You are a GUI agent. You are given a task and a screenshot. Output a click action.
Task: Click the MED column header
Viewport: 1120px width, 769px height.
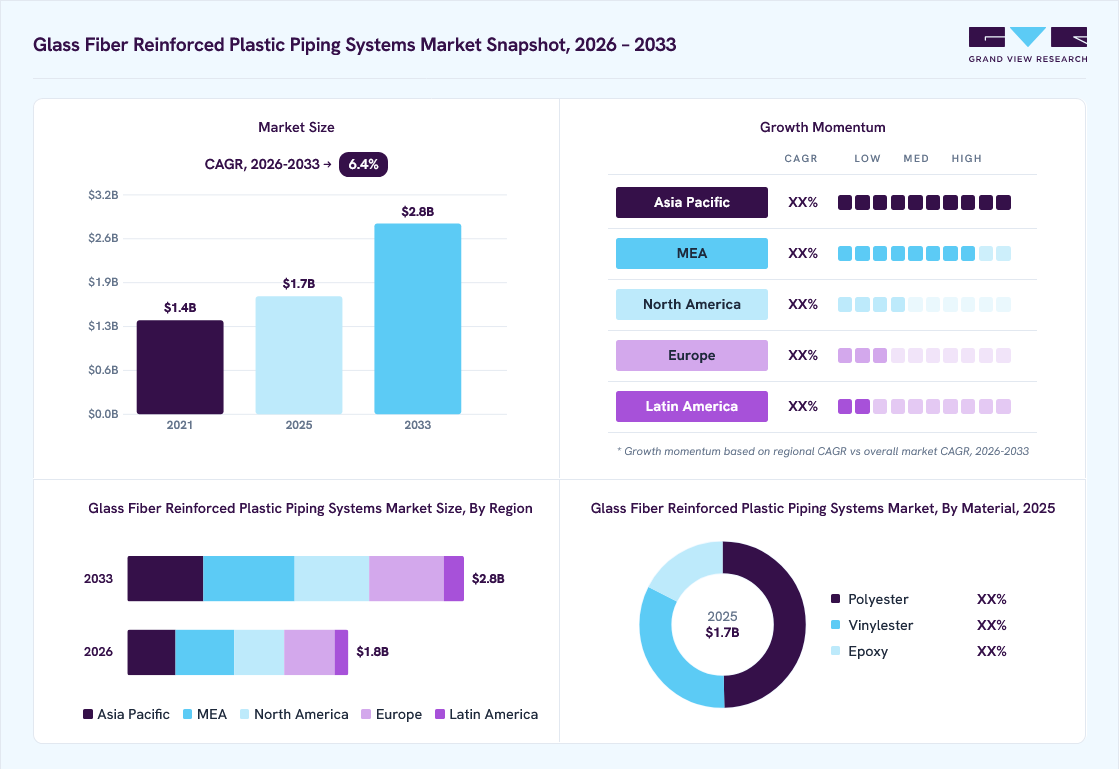[916, 159]
